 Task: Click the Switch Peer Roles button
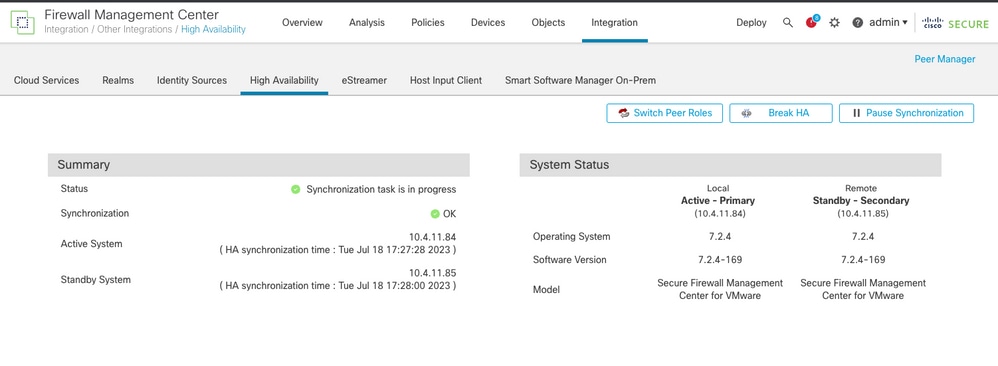point(664,113)
